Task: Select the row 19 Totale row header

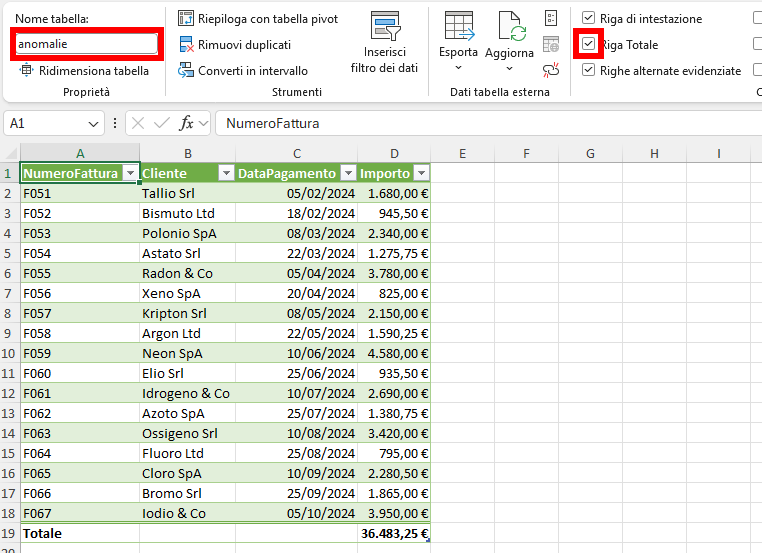Action: click(x=9, y=534)
